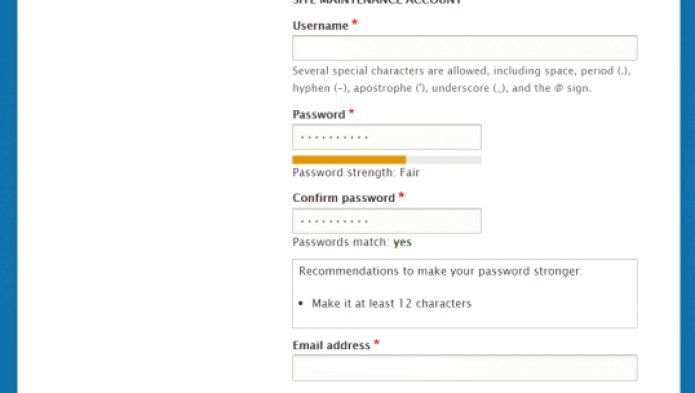Click the required asterisk next to Email address
Image resolution: width=695 pixels, height=393 pixels.
tap(376, 342)
